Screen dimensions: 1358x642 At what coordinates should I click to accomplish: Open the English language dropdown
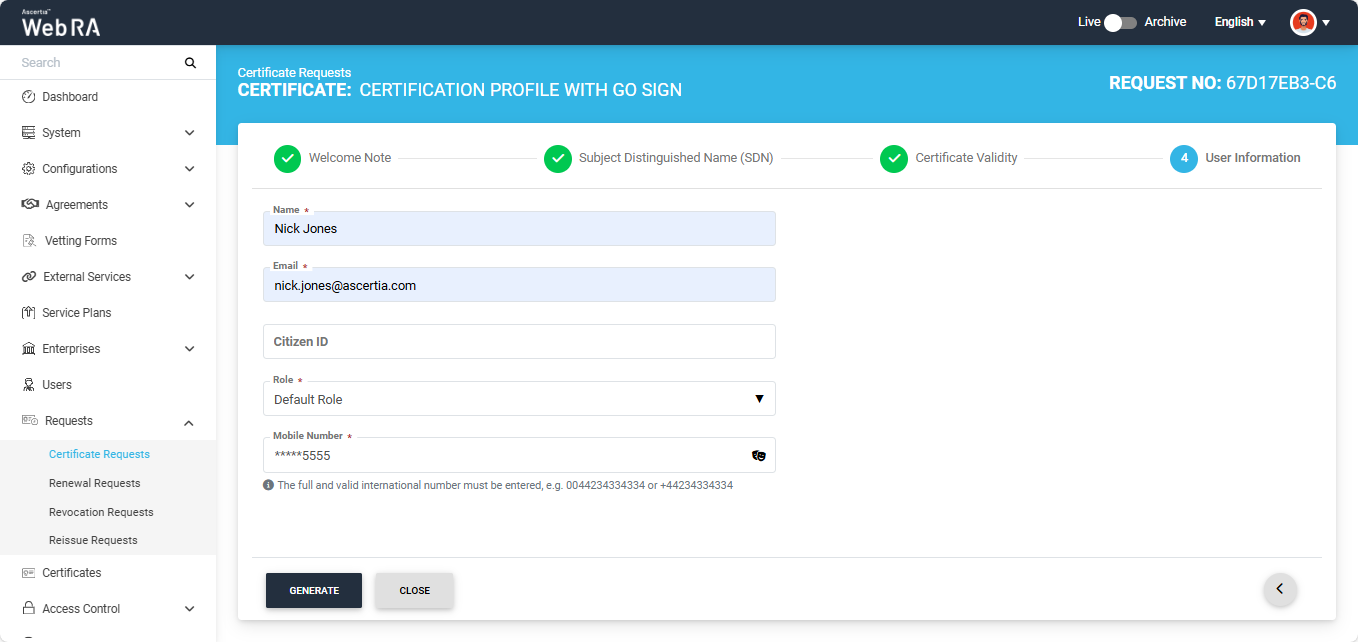tap(1240, 22)
